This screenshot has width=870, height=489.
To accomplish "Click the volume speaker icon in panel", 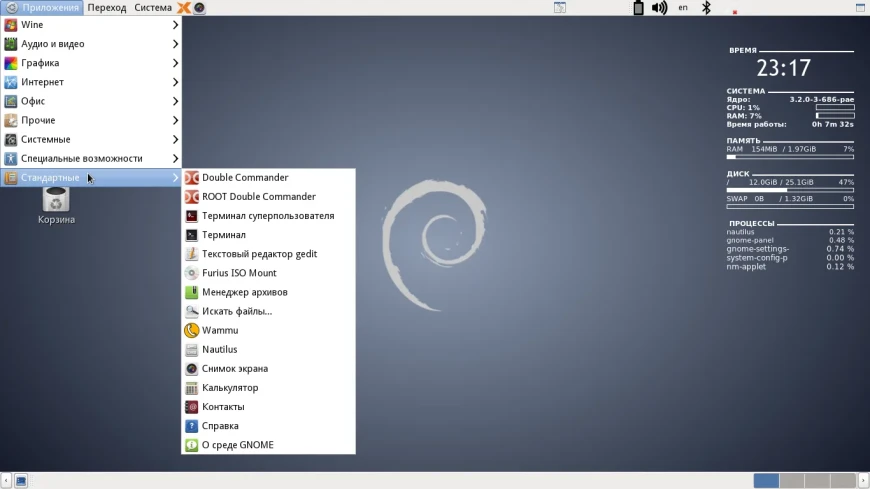I will (x=659, y=8).
